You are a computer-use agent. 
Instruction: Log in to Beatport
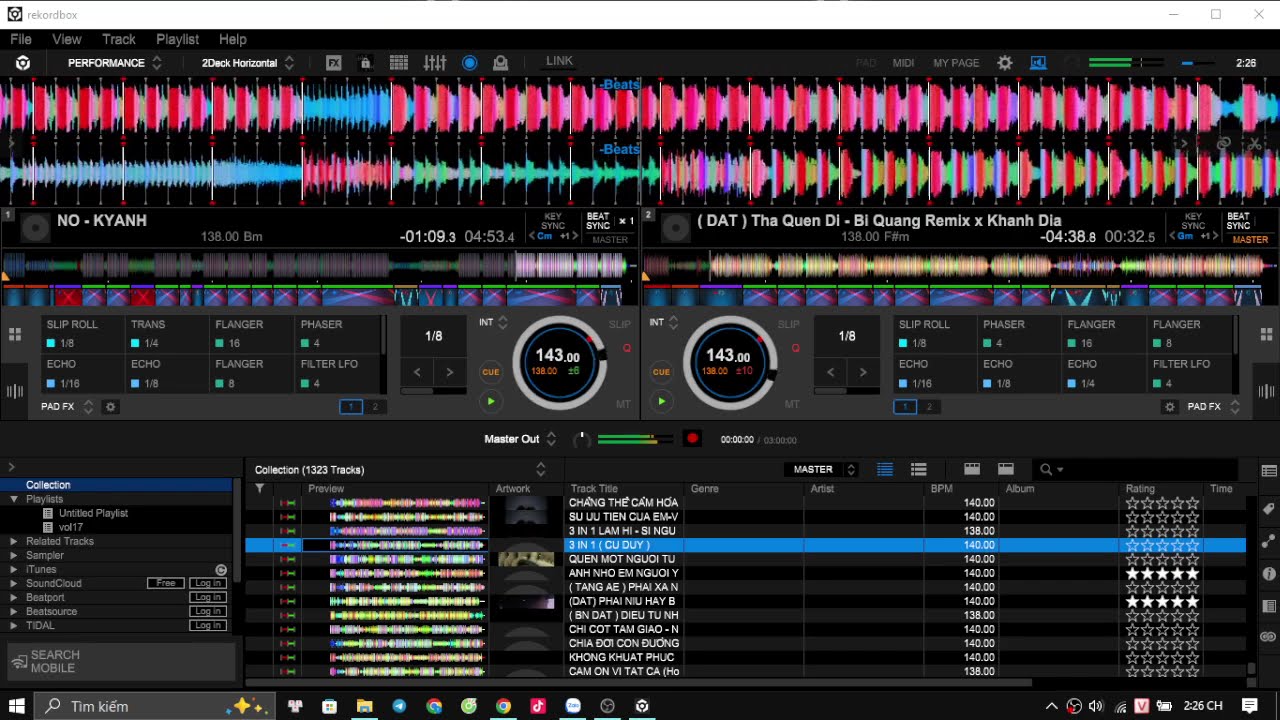coord(208,597)
